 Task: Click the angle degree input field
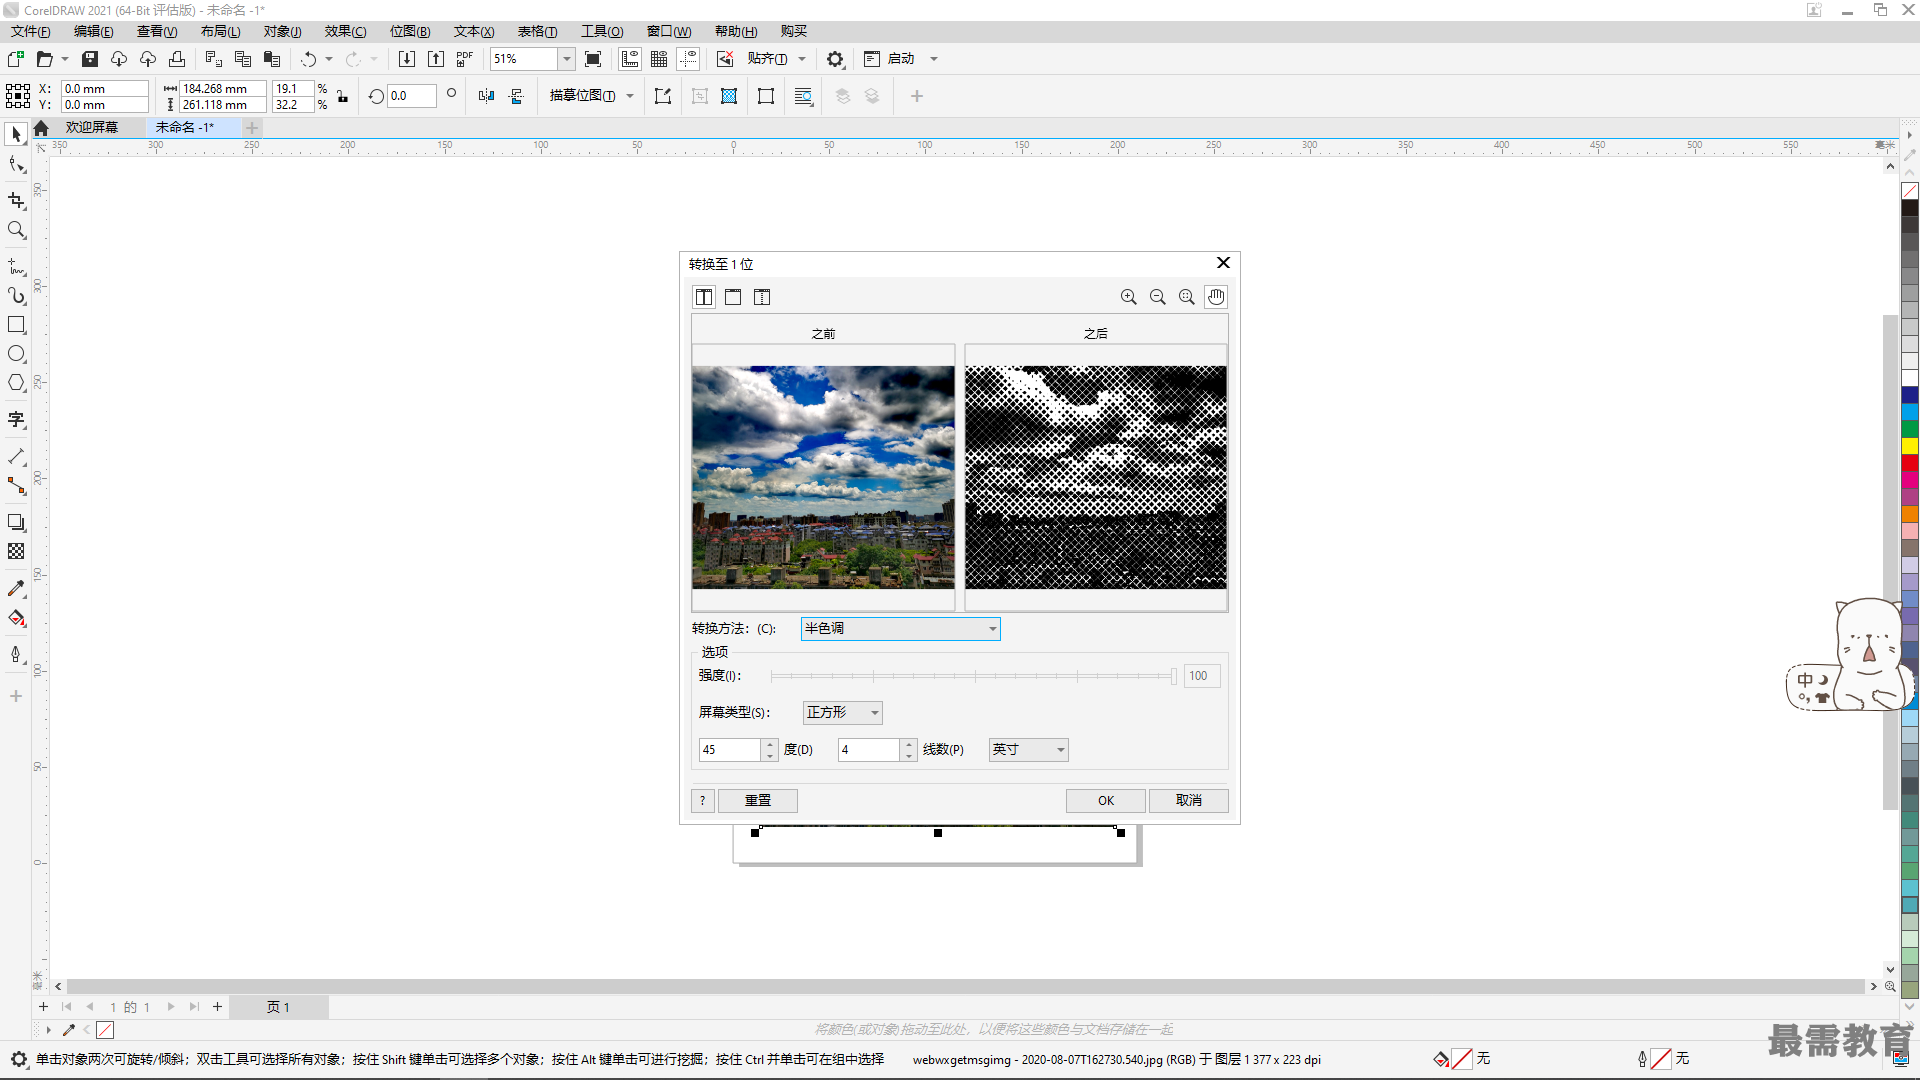(x=730, y=749)
